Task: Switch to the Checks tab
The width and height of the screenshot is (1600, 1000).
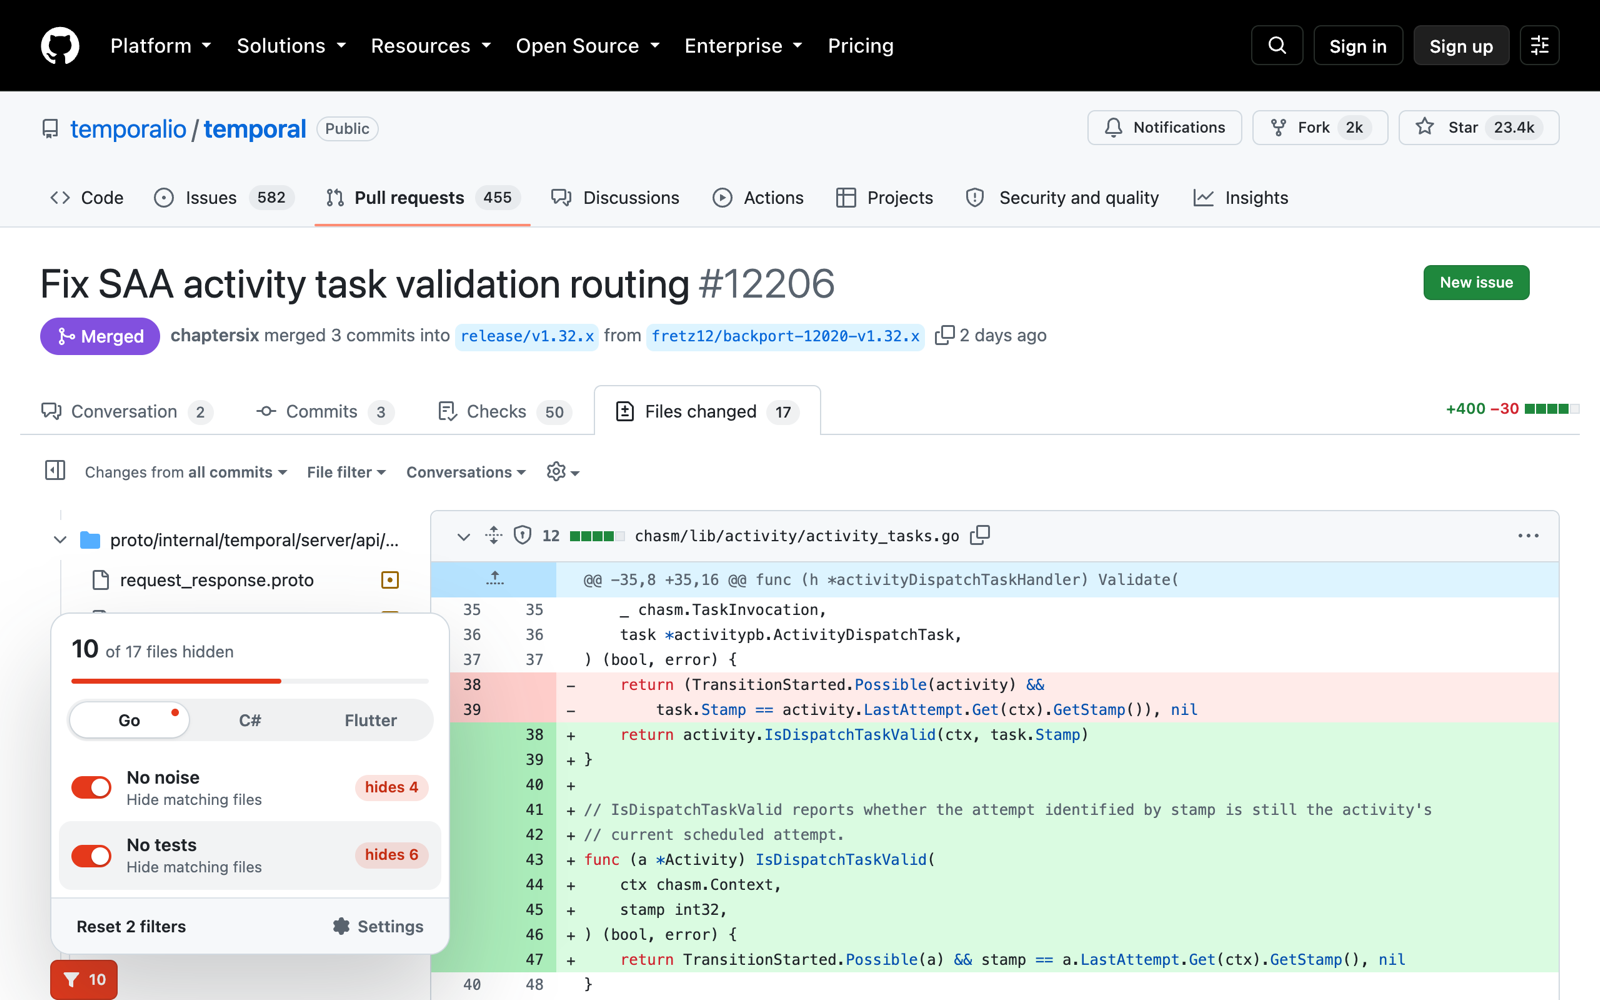Action: (x=505, y=412)
